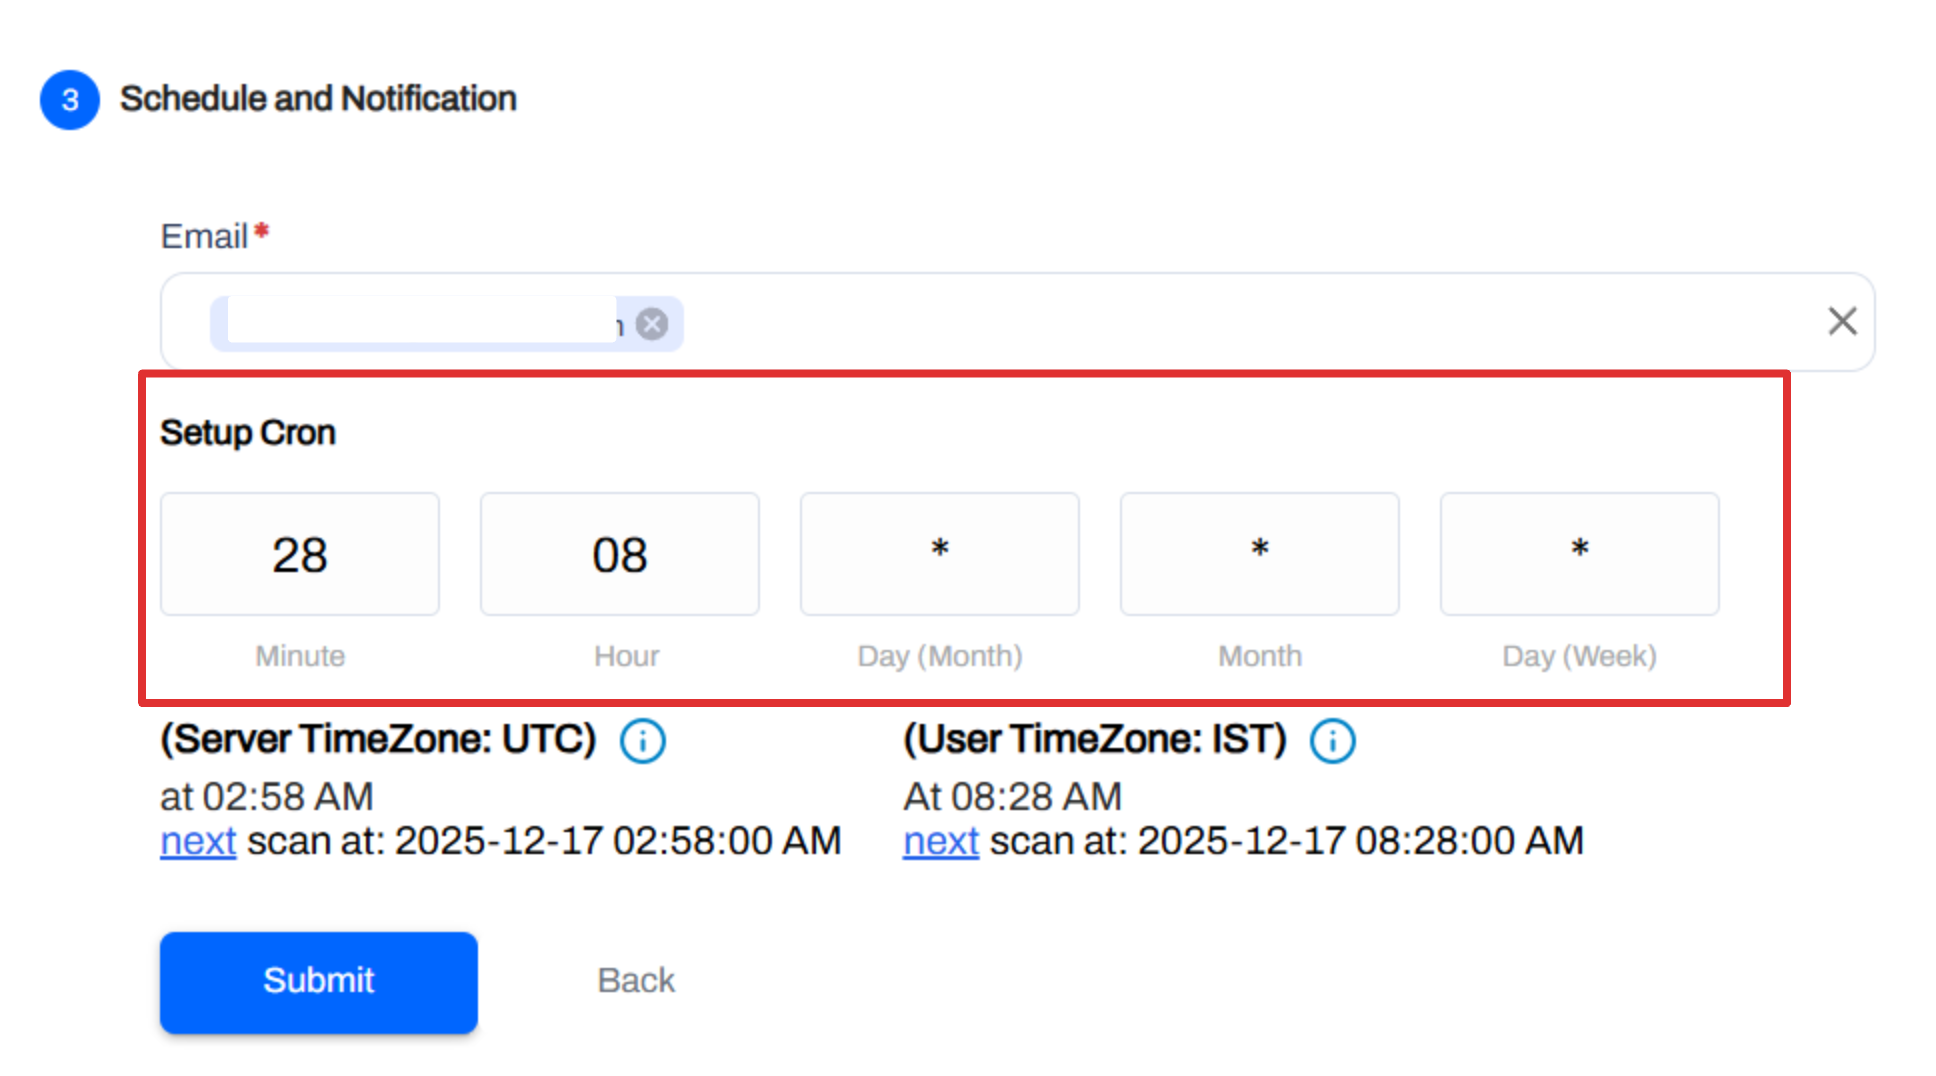This screenshot has height=1076, width=1936.
Task: Click the step 3 circle badge
Action: (70, 100)
